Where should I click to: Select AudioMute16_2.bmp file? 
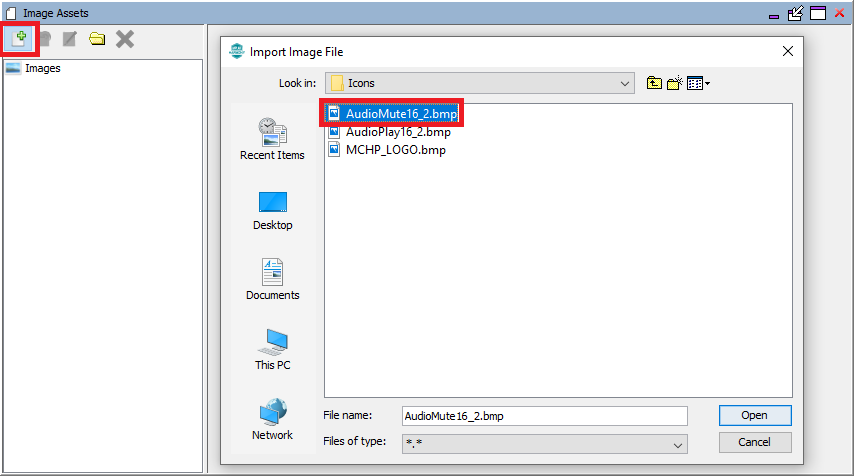[x=392, y=113]
